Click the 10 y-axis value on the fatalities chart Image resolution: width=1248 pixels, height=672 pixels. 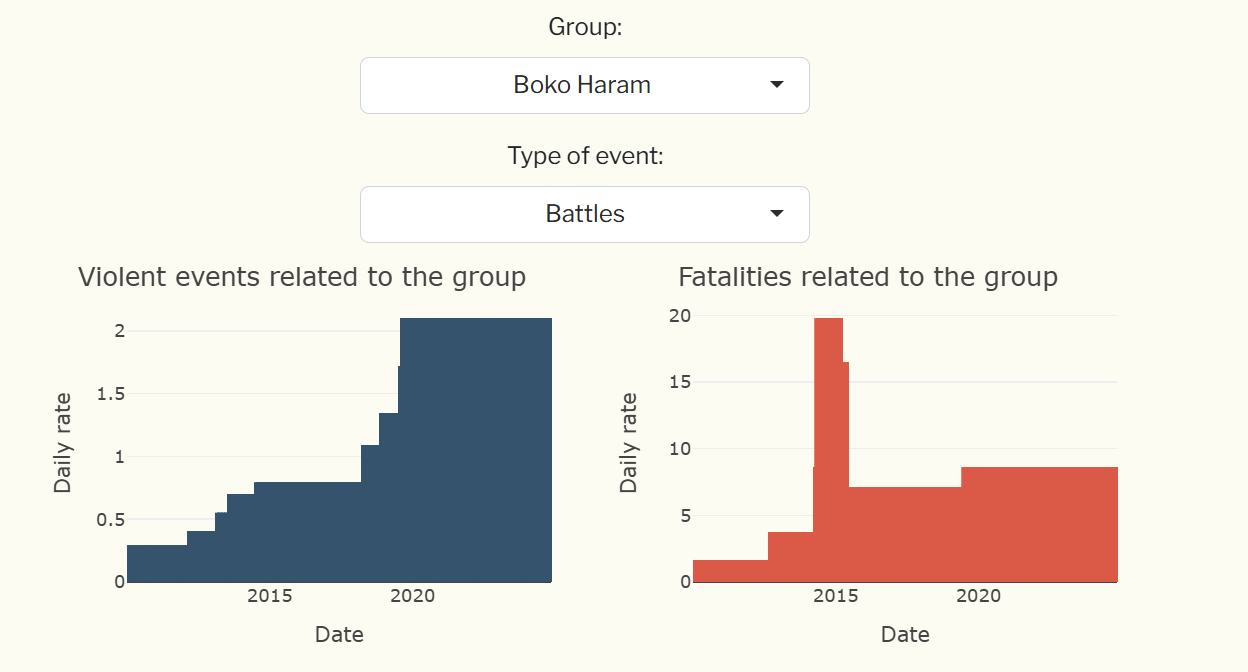tap(680, 448)
